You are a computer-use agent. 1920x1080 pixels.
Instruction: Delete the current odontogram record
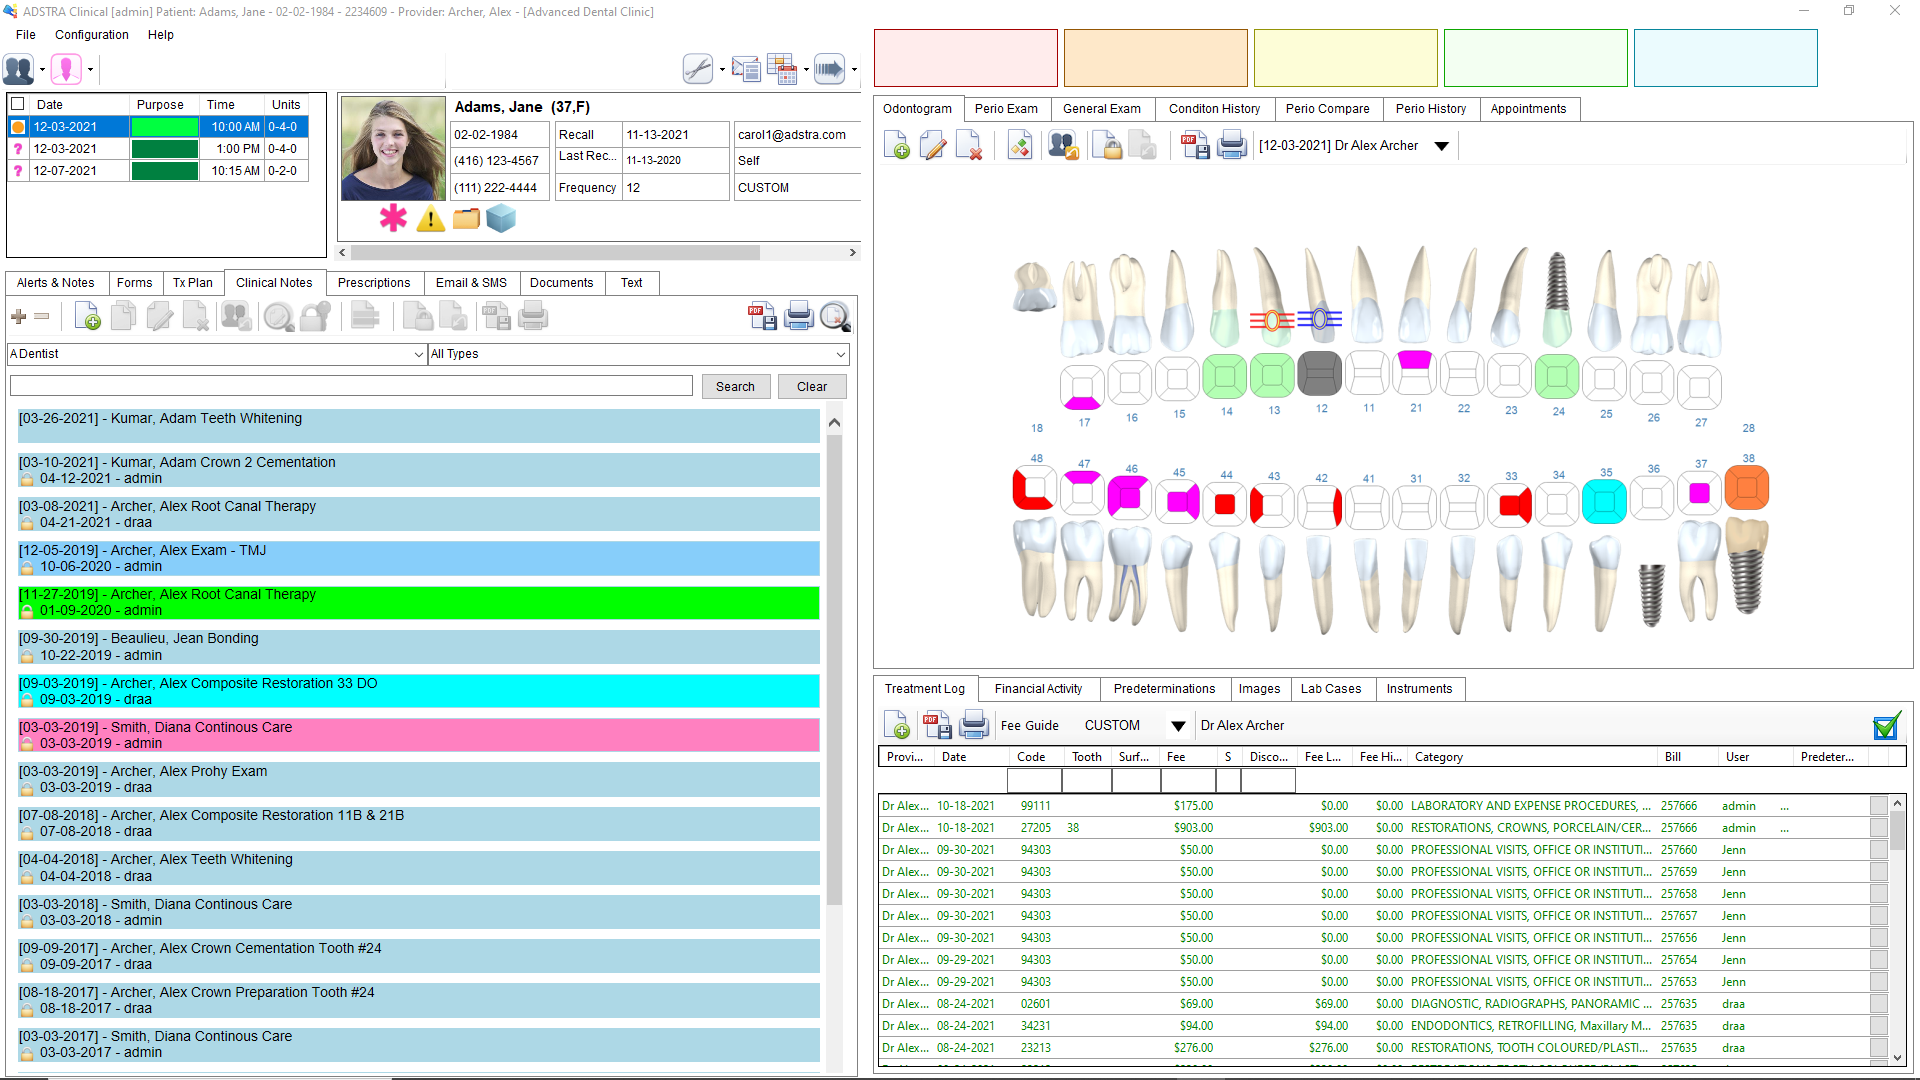[969, 145]
